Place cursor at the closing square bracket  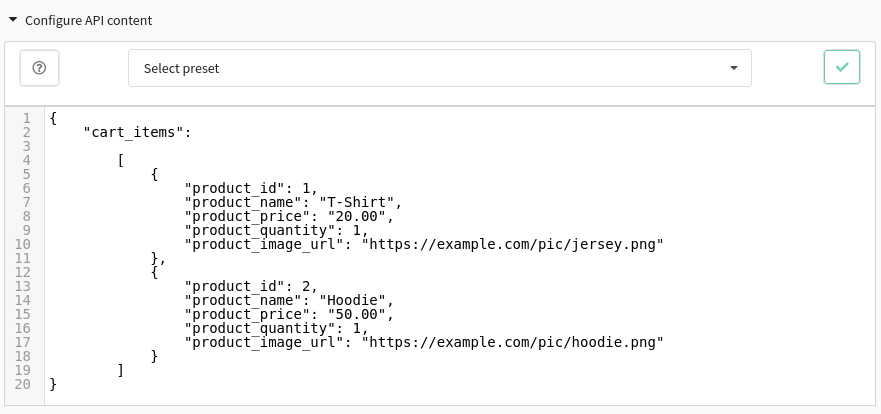[120, 370]
